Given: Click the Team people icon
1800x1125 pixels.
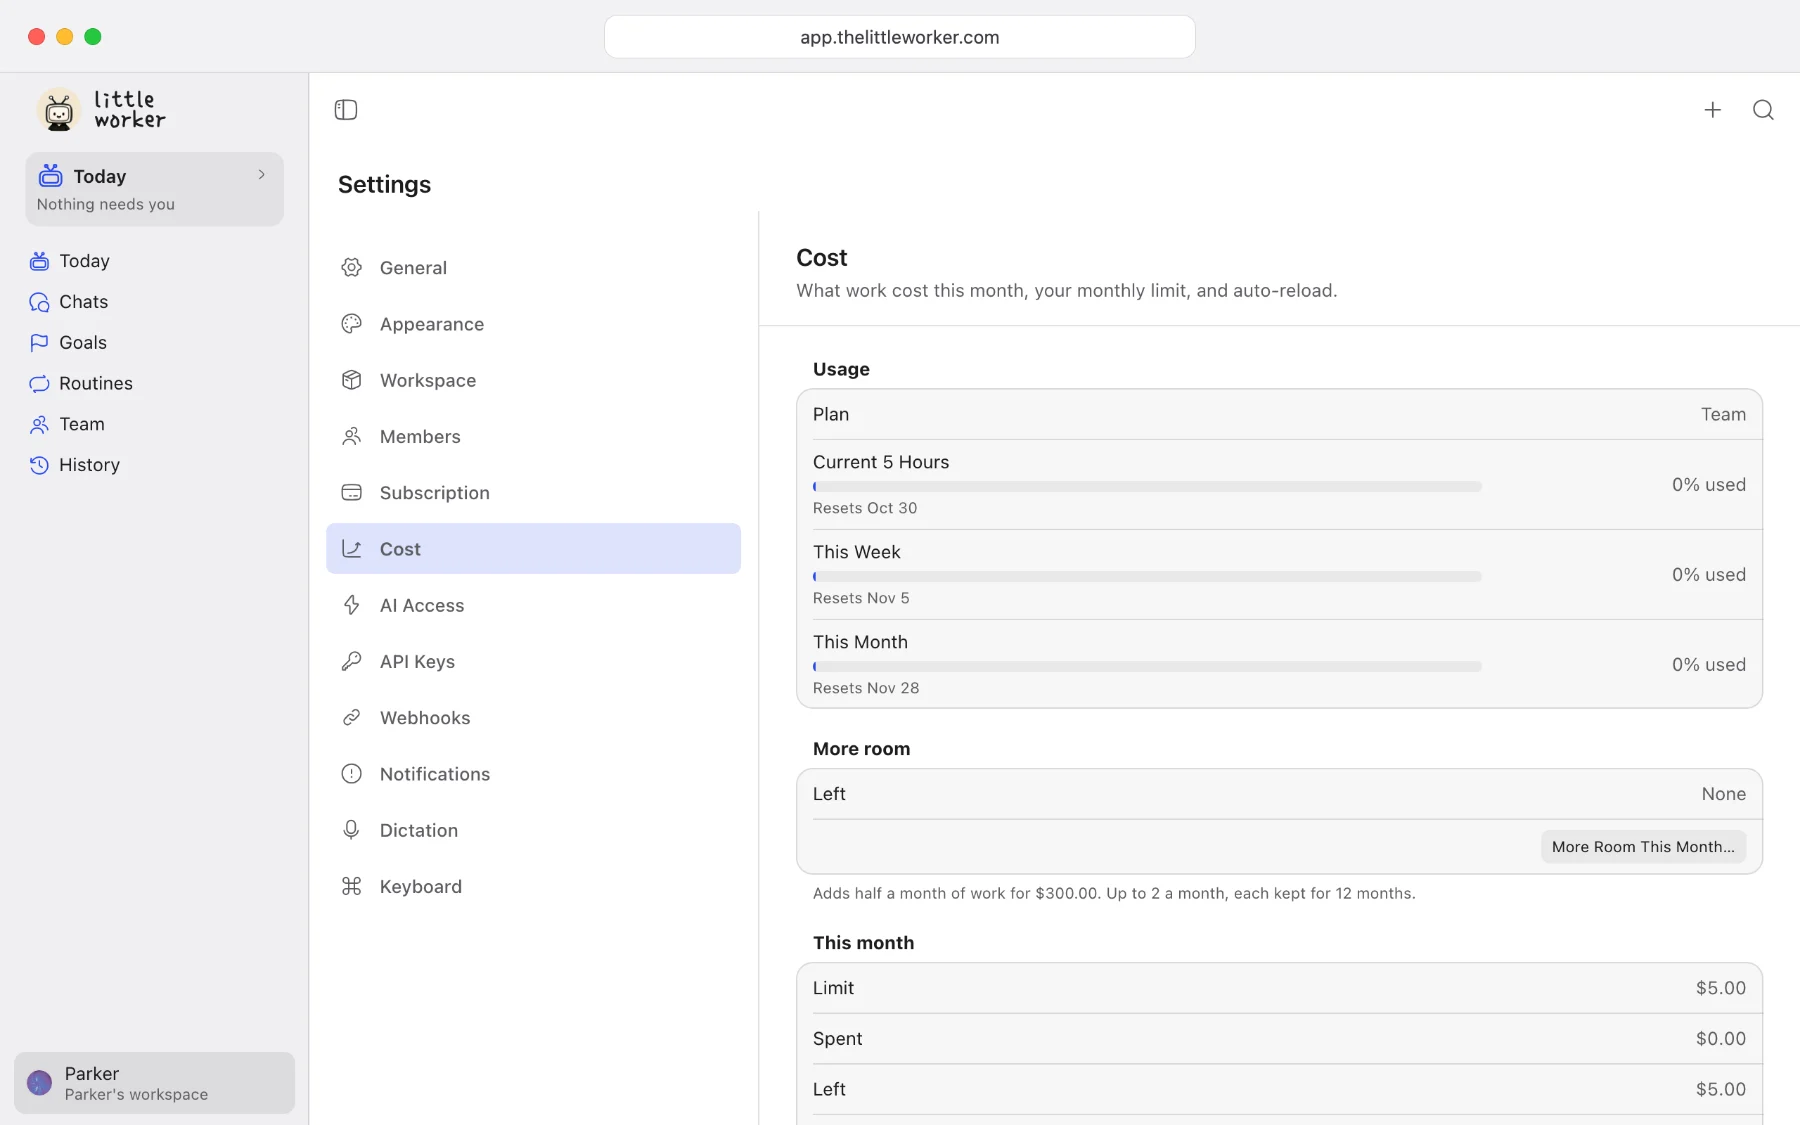Looking at the screenshot, I should pyautogui.click(x=39, y=425).
